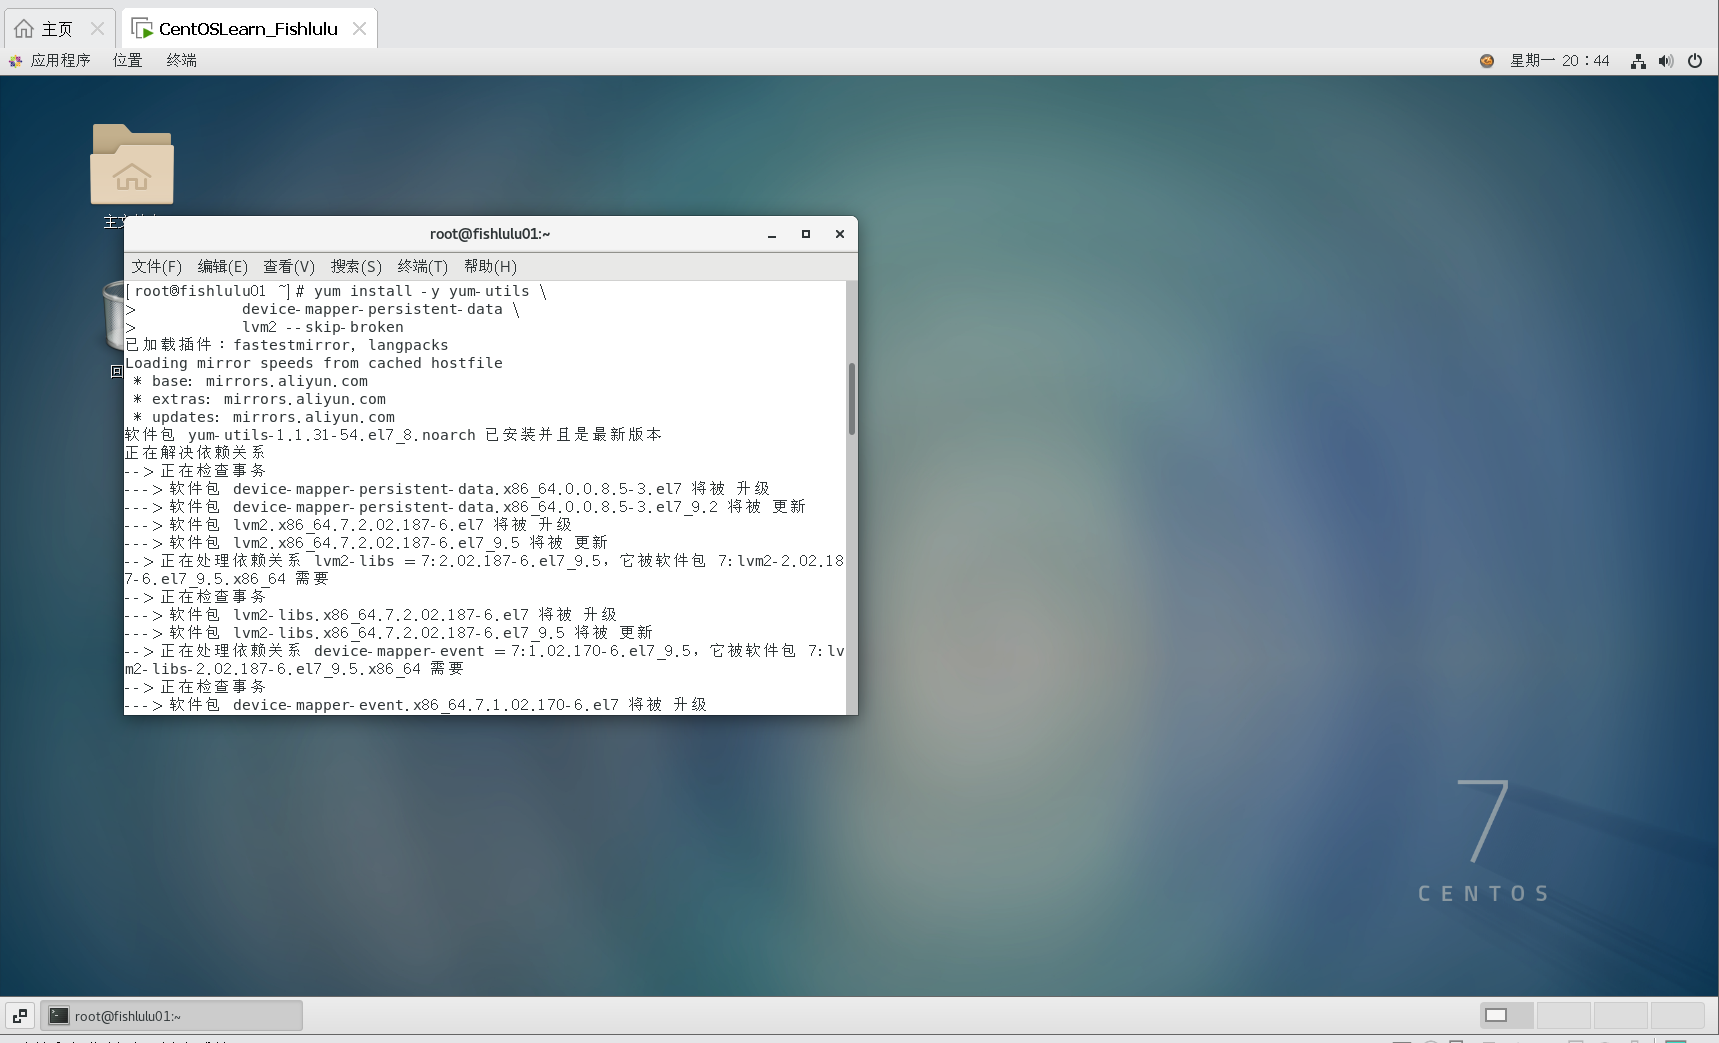
Task: Switch to the second workspace in the pager
Action: pos(1564,1015)
